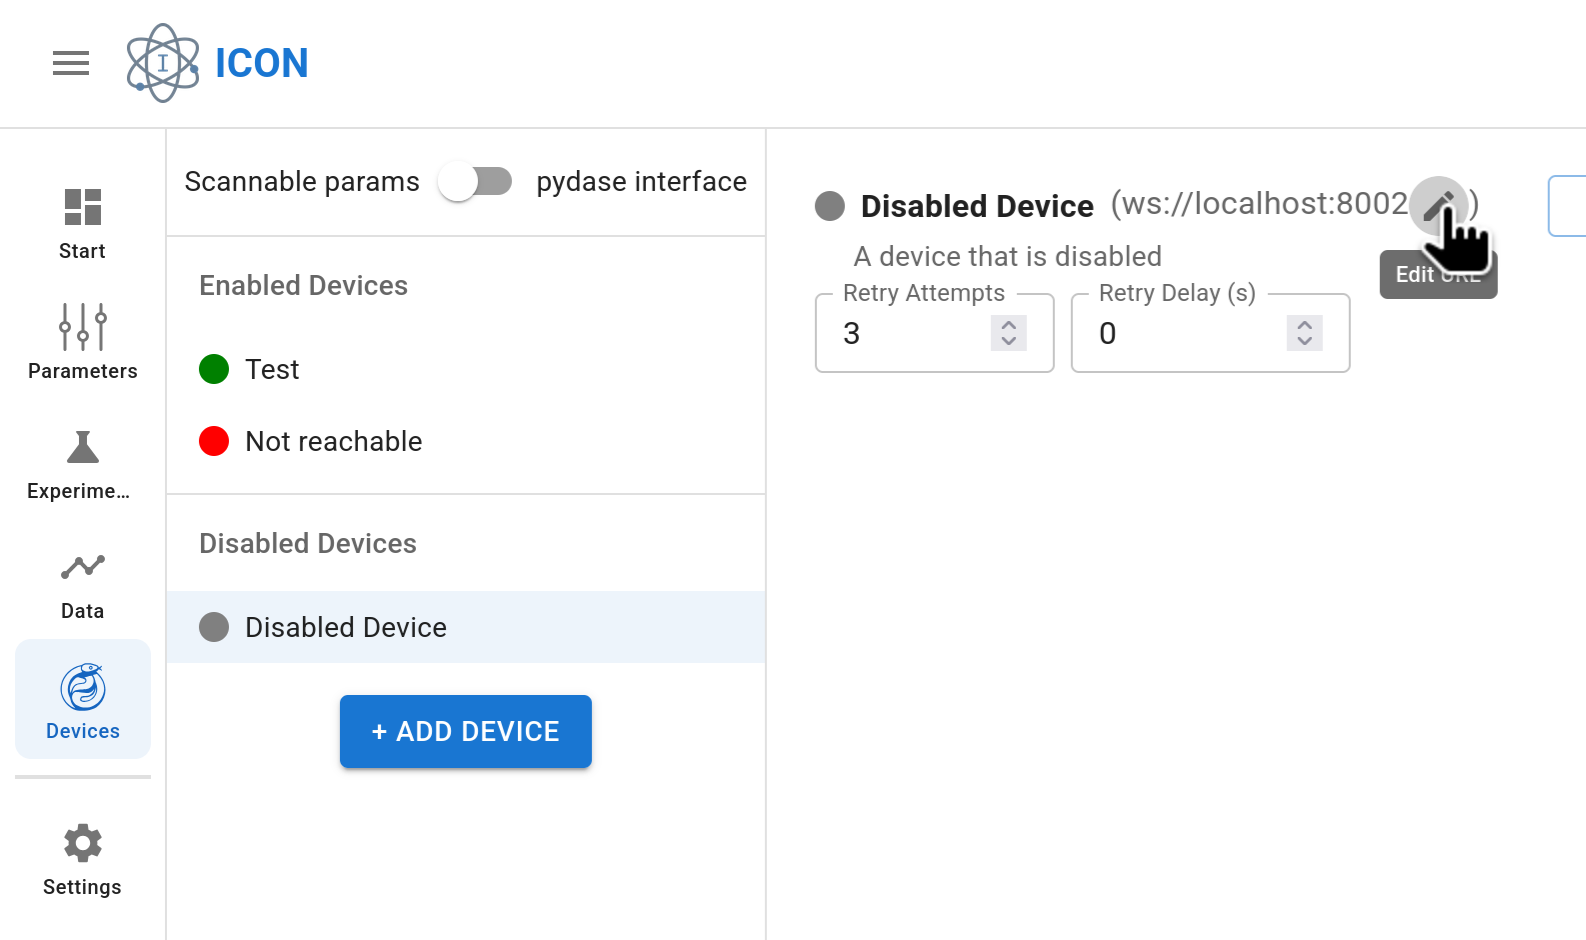The height and width of the screenshot is (940, 1586).
Task: Toggle Scannable params / pydase interface switch
Action: (475, 182)
